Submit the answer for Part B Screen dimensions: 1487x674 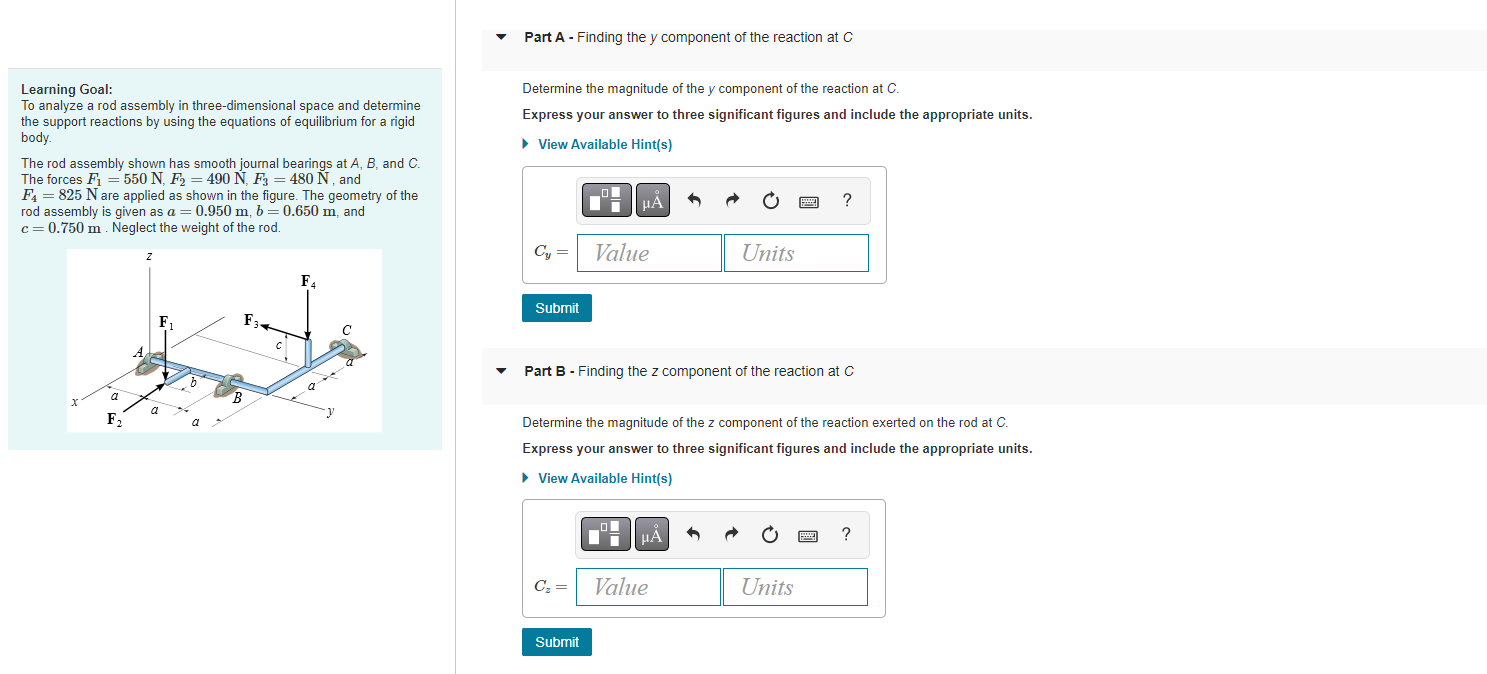(556, 641)
